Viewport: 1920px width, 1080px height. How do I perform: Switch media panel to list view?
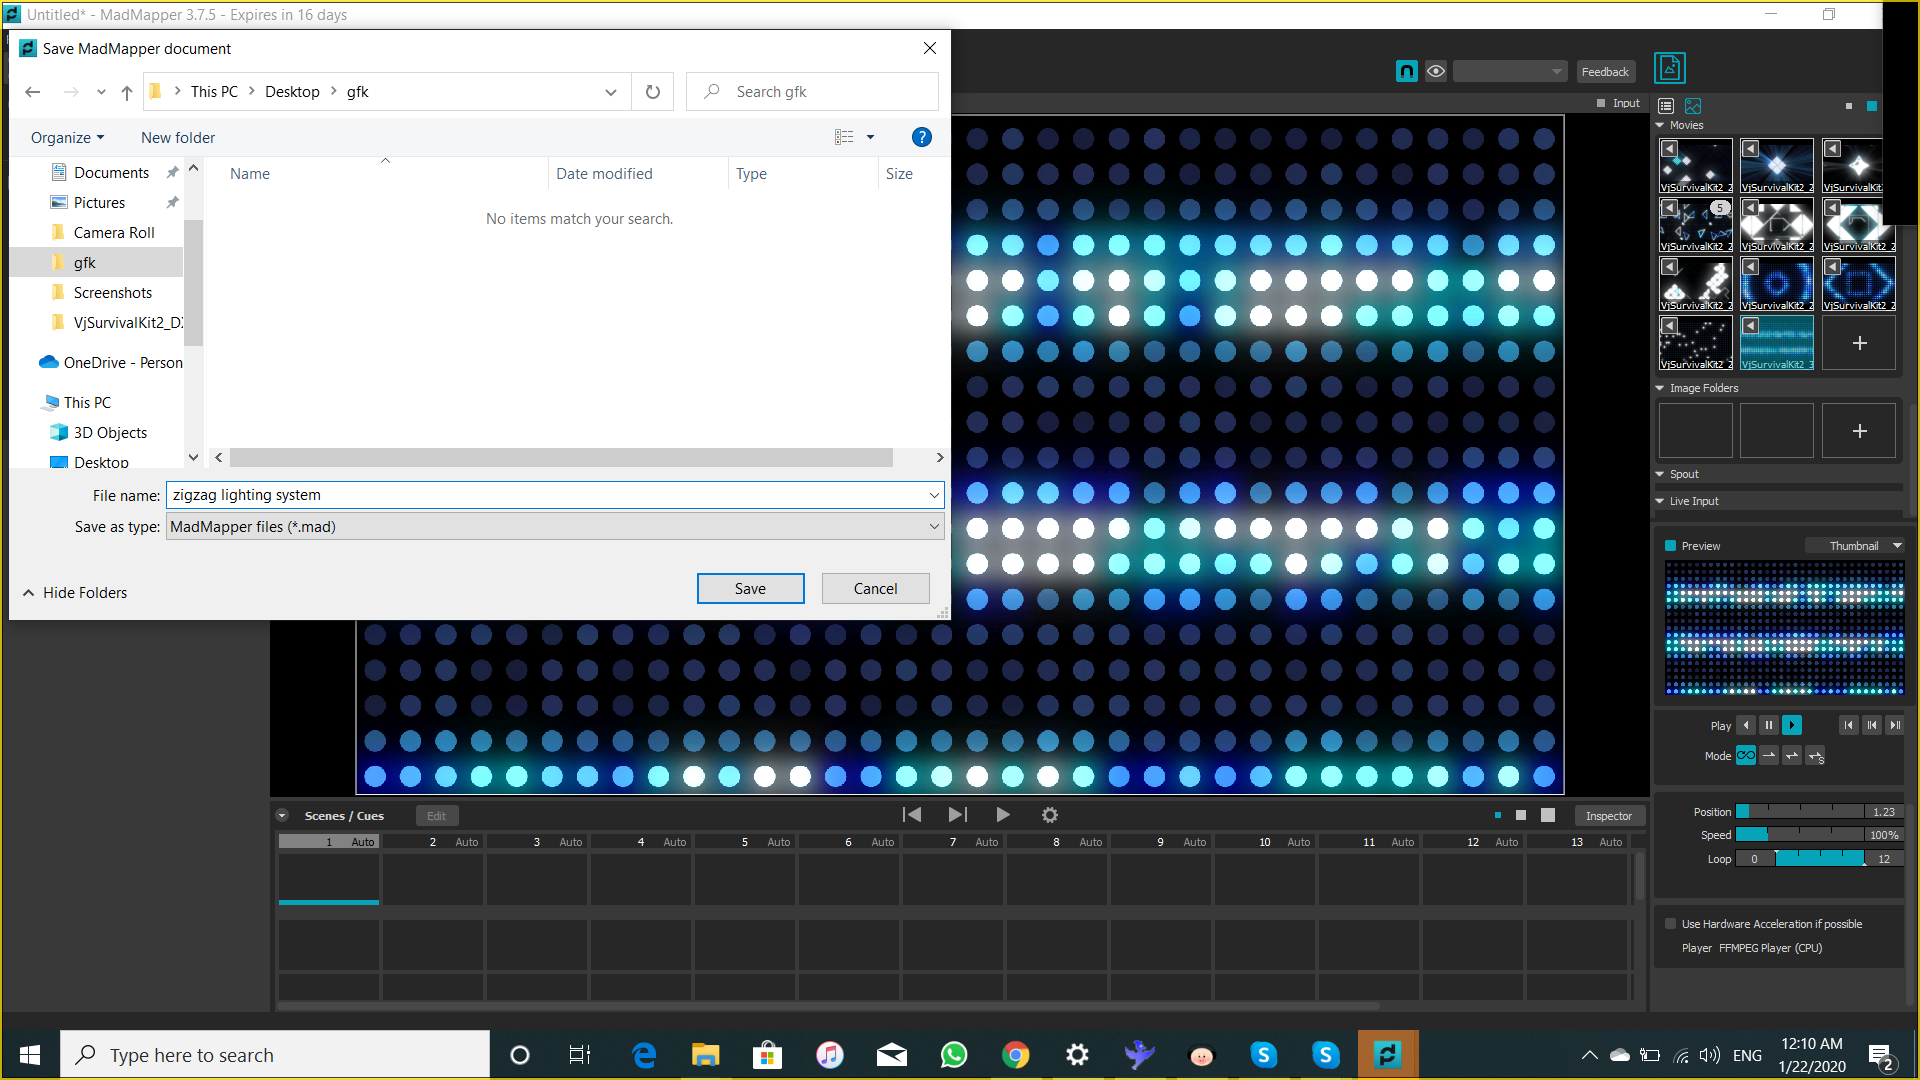[x=1666, y=105]
